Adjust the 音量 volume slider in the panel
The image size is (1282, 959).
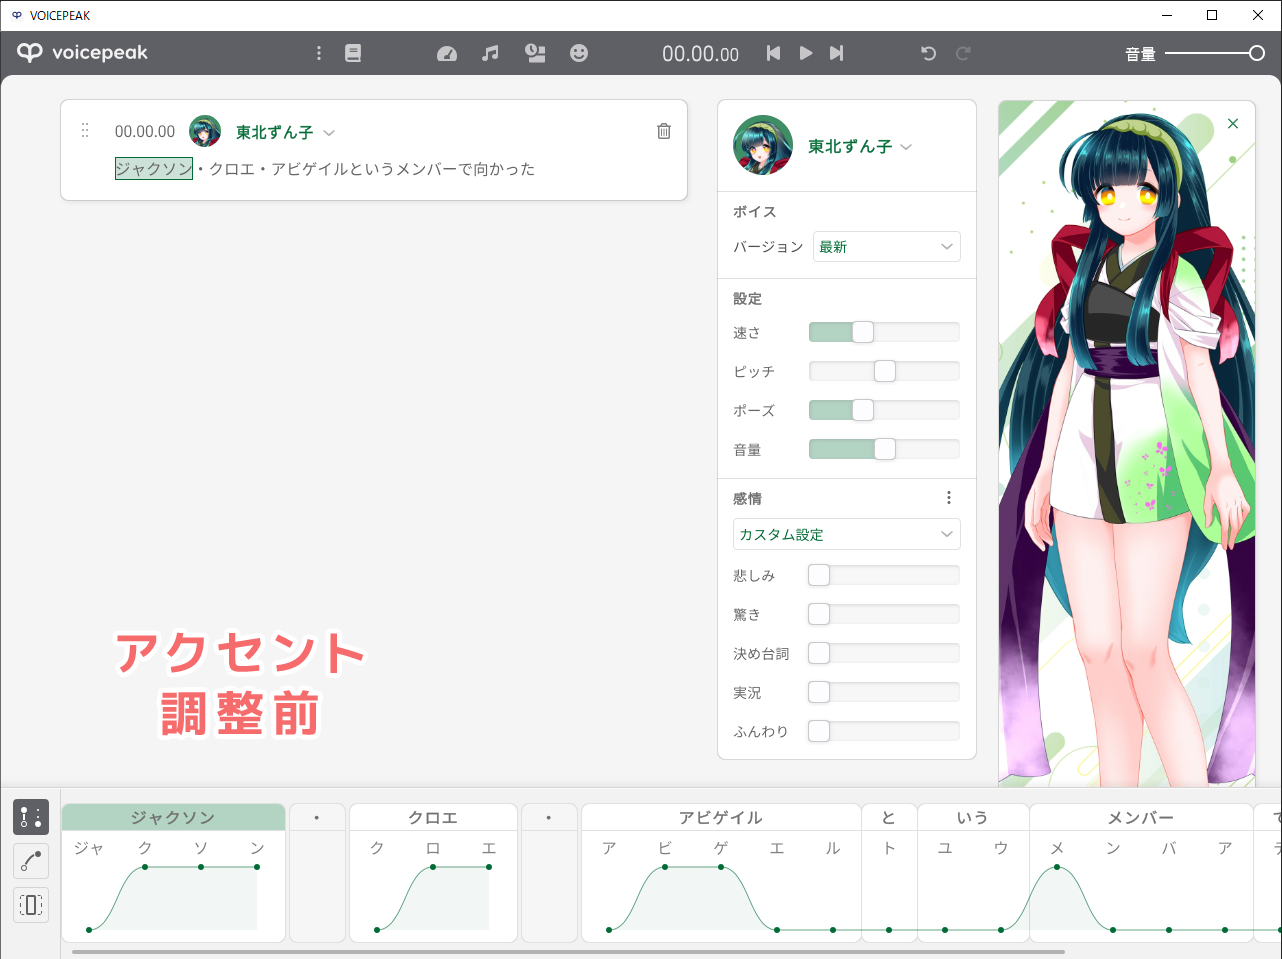[x=884, y=448]
